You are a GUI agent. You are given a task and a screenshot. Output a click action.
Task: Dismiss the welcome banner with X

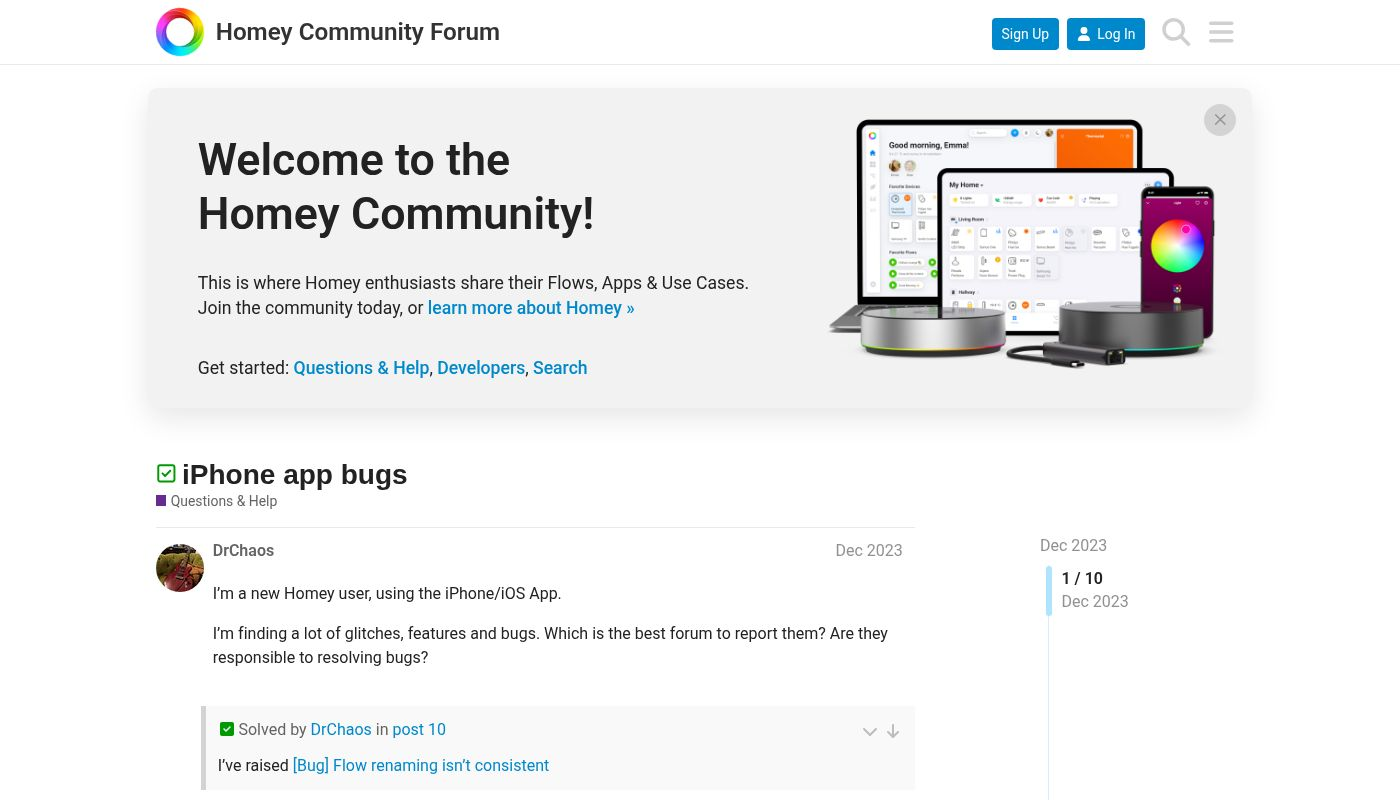coord(1219,120)
